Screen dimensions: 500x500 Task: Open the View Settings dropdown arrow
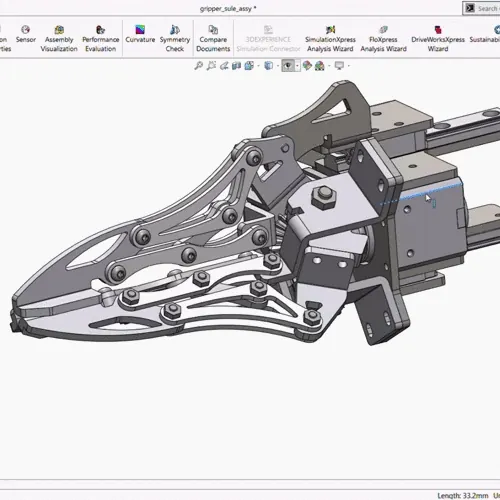click(349, 66)
